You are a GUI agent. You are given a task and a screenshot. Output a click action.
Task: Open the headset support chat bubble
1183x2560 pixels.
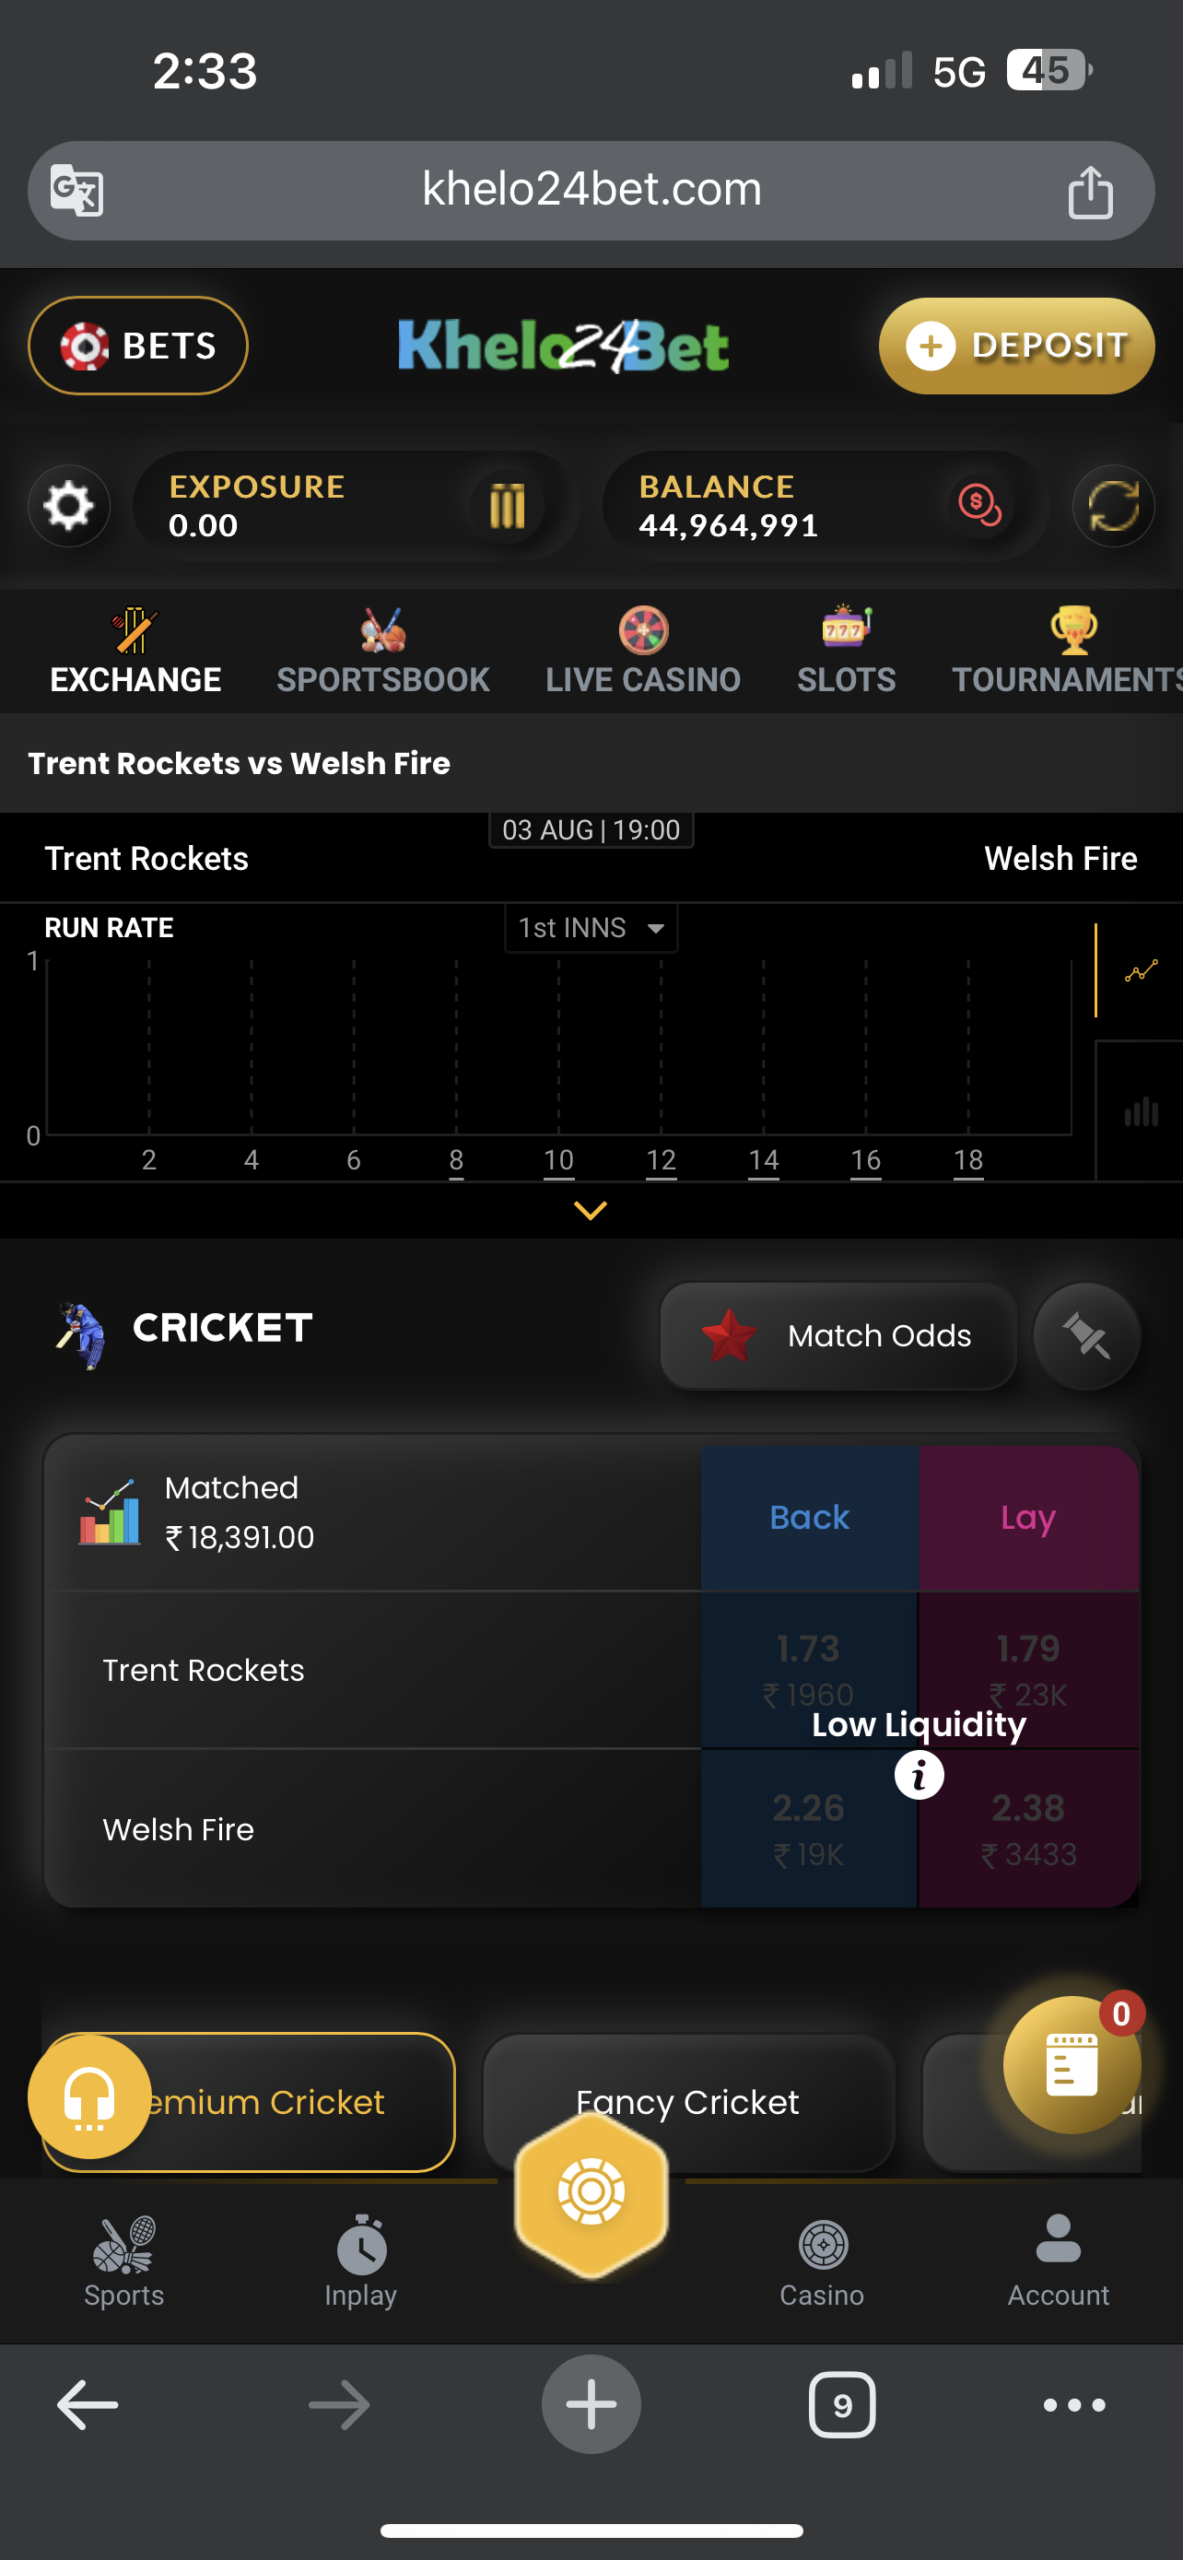89,2096
